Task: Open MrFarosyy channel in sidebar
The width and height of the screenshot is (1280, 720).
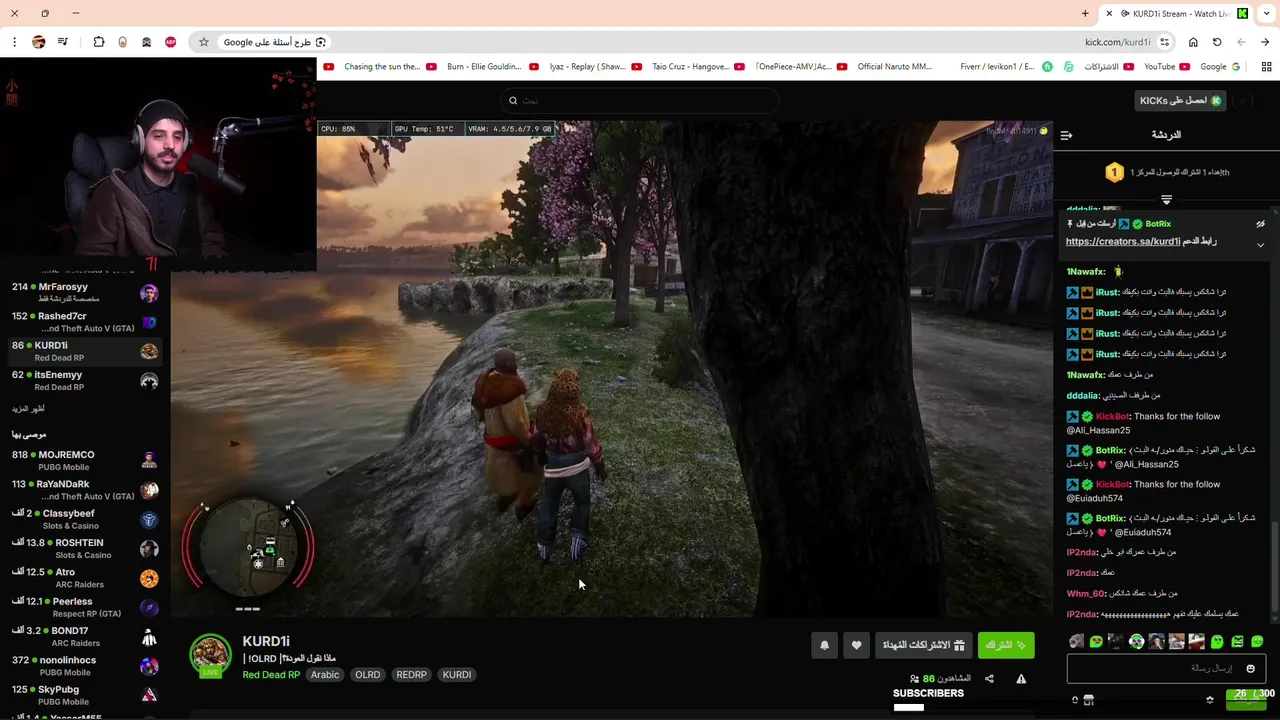Action: [85, 293]
